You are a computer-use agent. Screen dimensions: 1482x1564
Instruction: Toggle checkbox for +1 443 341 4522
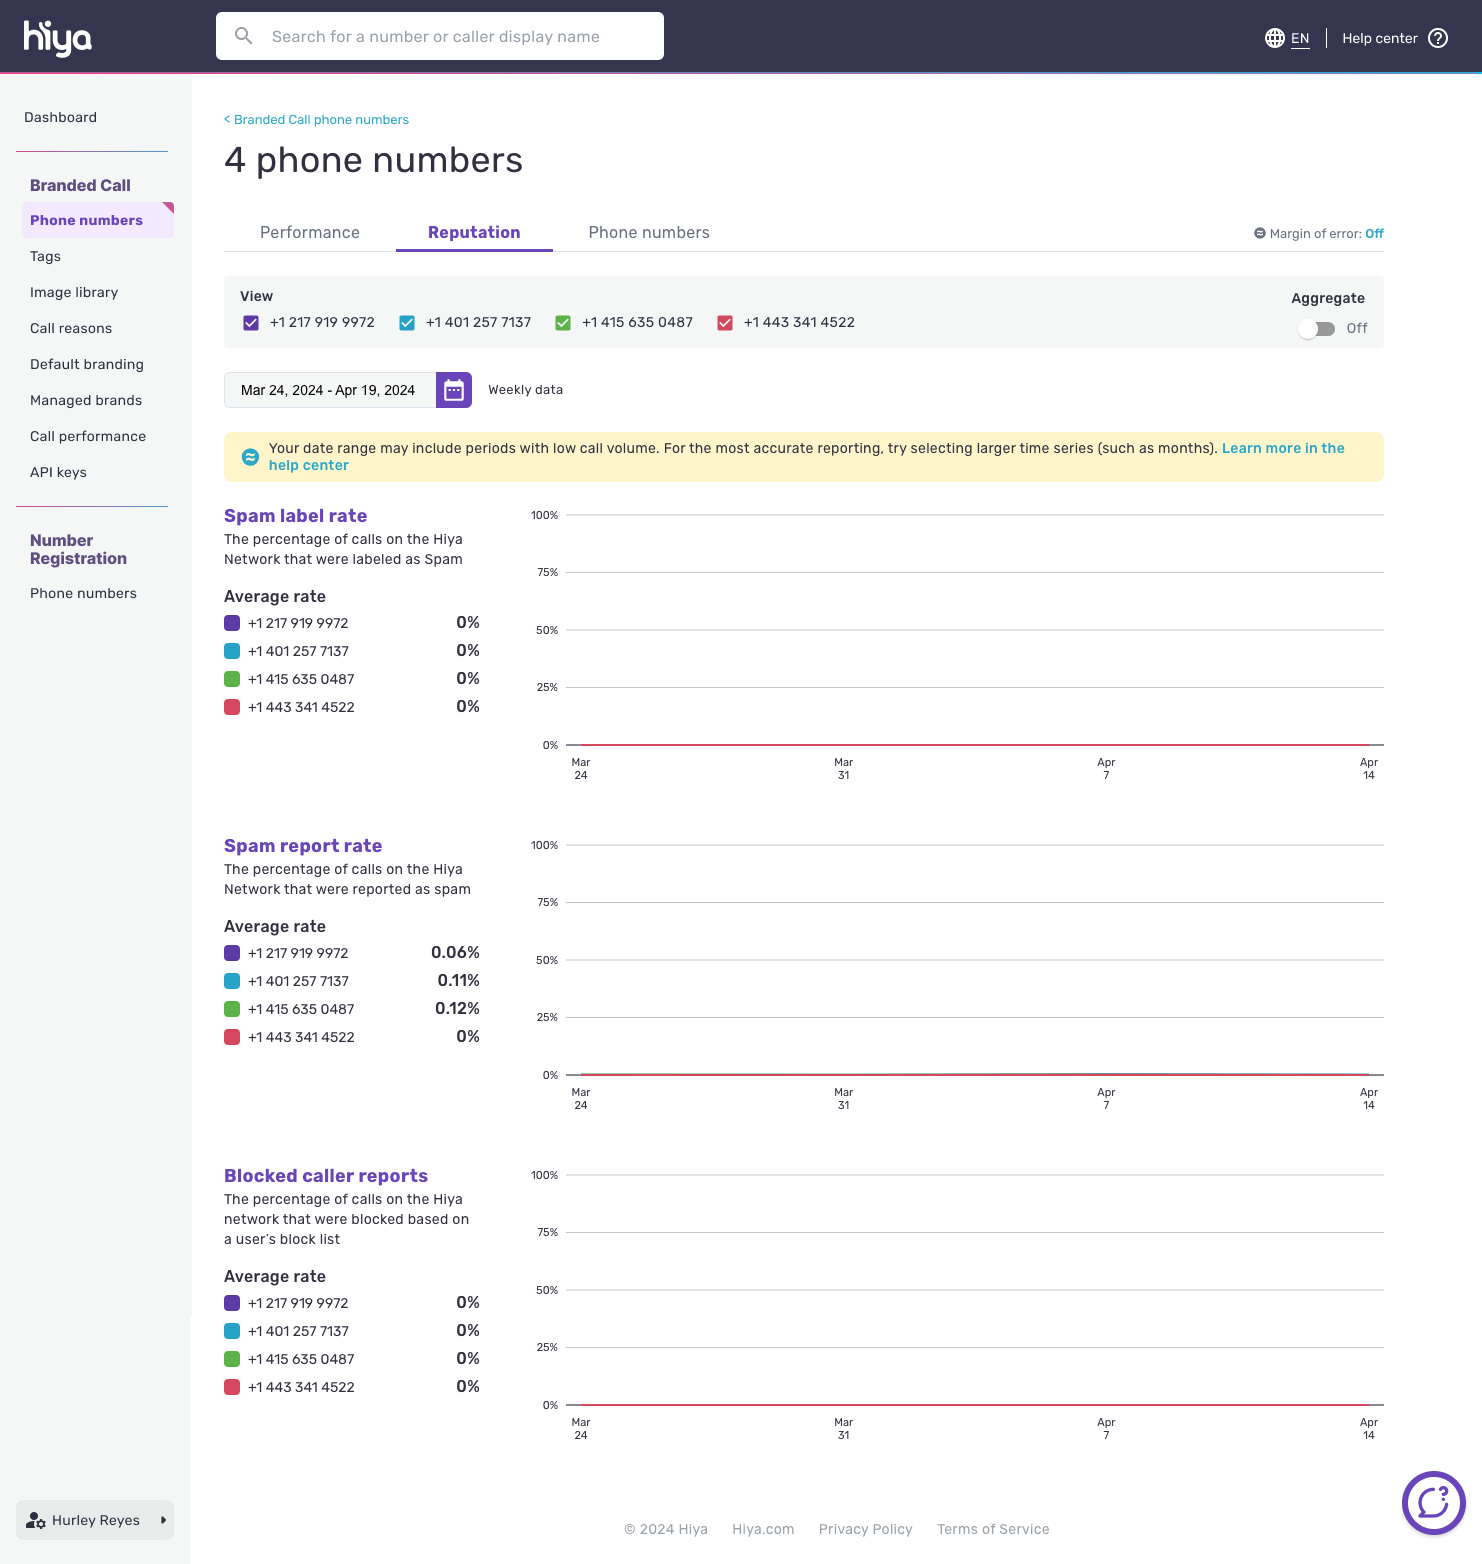(725, 323)
